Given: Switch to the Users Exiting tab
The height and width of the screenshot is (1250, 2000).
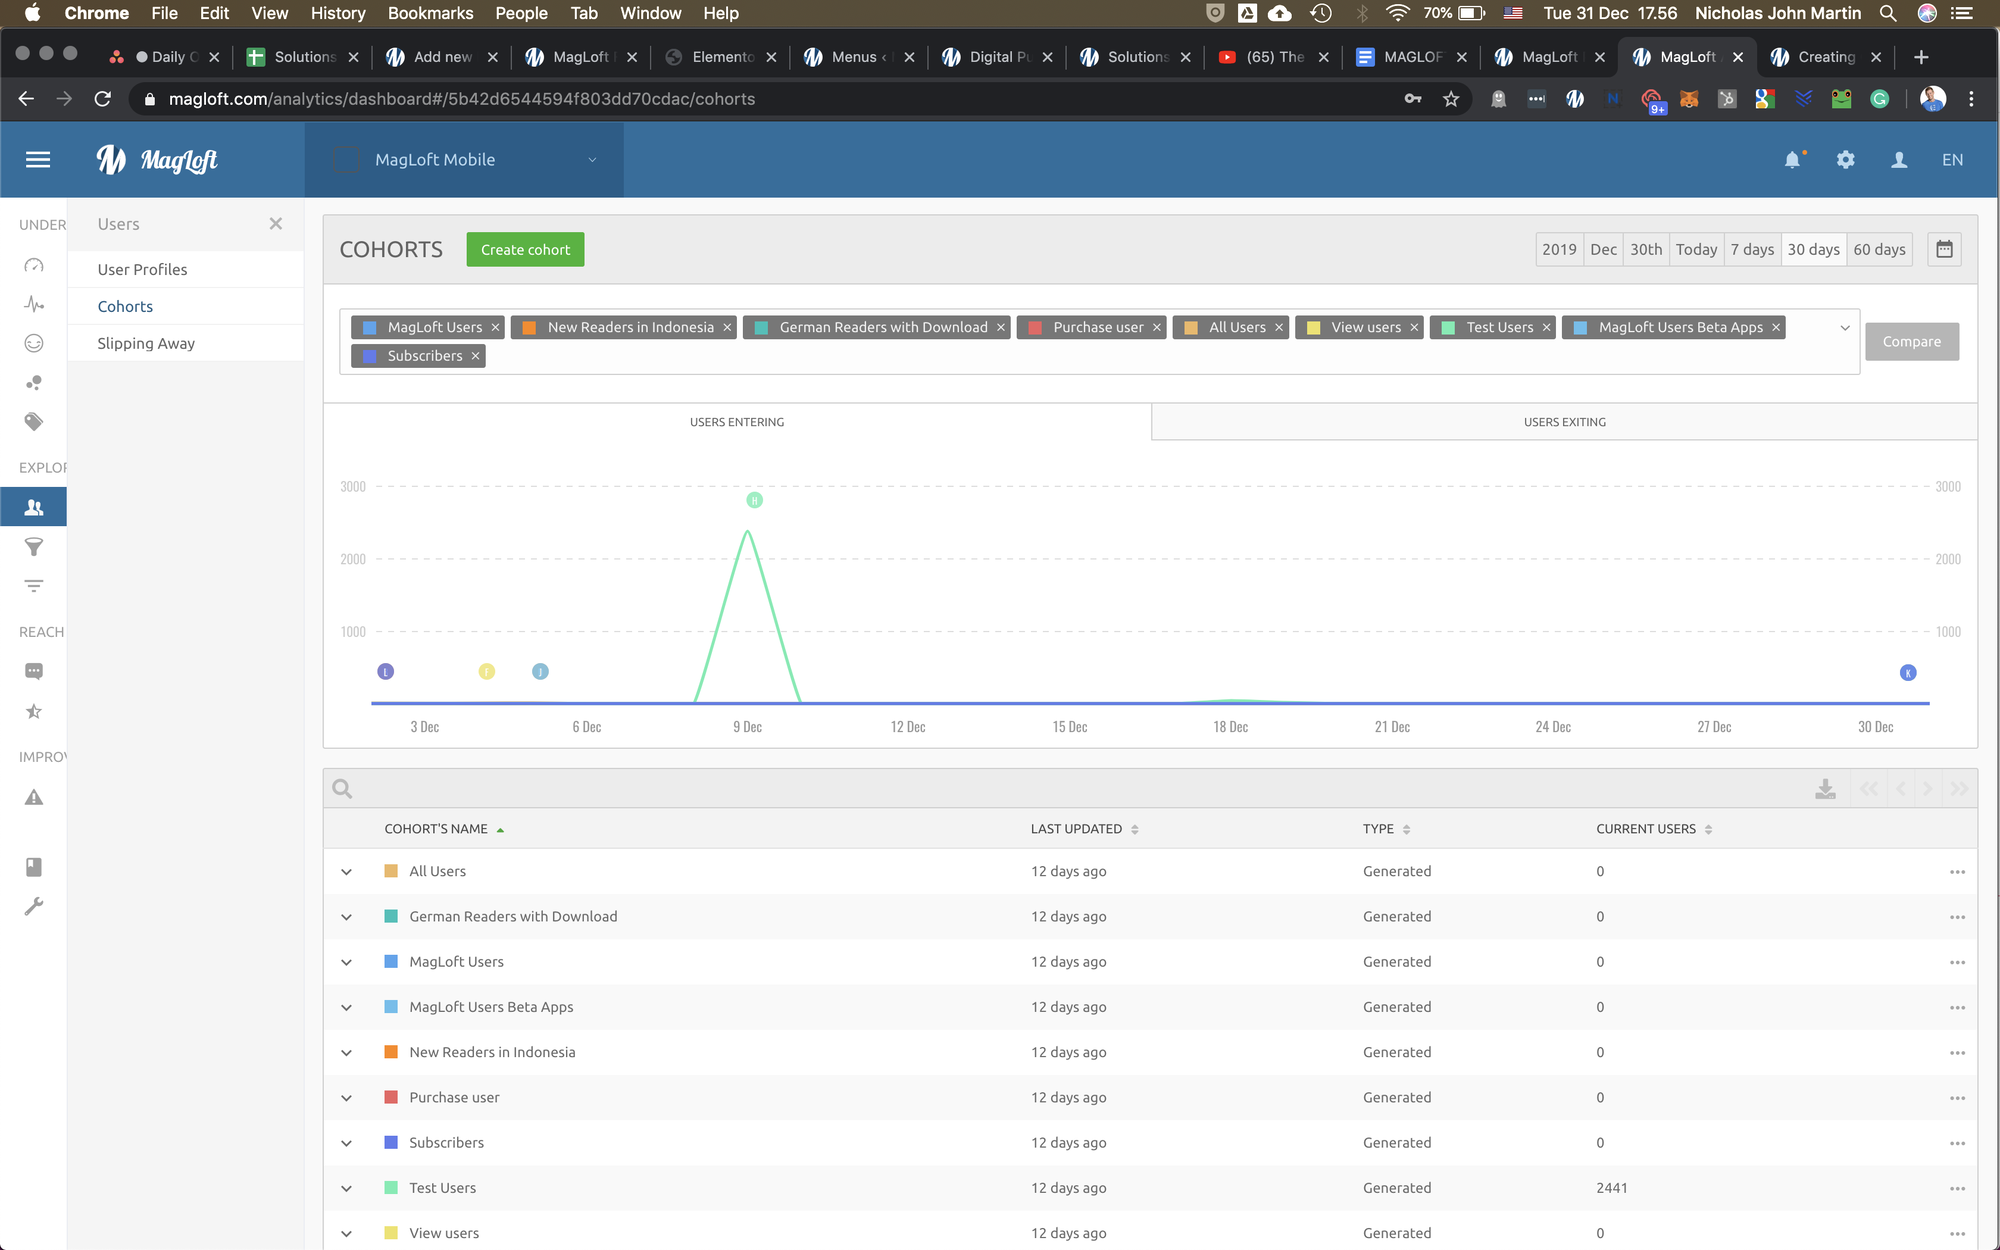Looking at the screenshot, I should (1564, 422).
